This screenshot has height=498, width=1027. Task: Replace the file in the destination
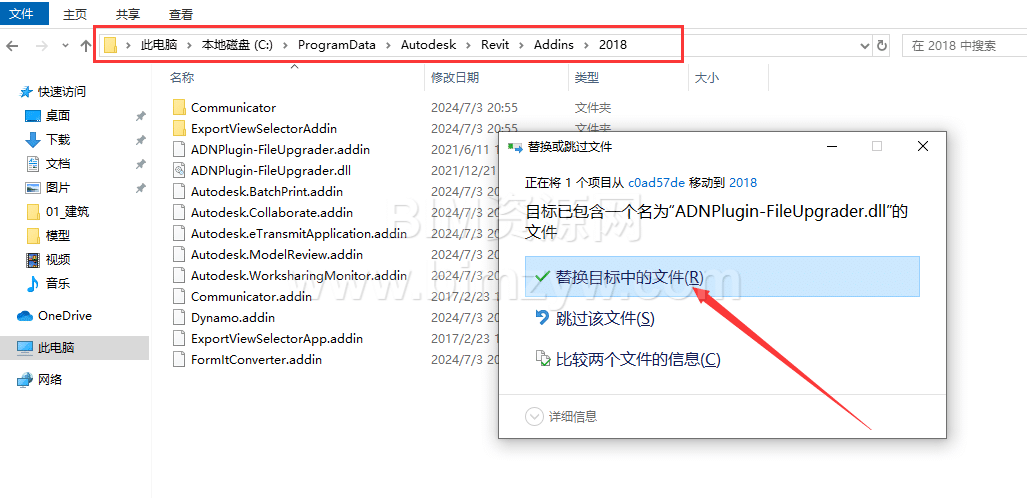click(722, 277)
